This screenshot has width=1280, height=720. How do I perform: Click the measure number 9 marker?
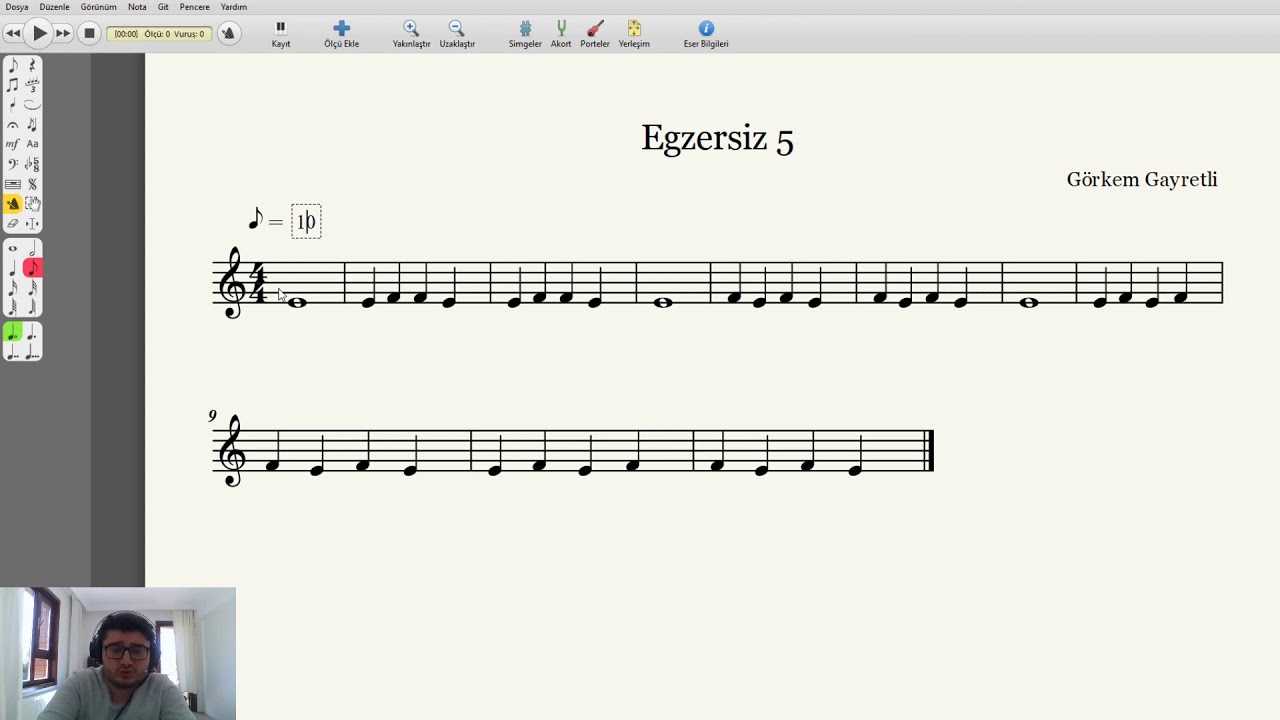(212, 416)
